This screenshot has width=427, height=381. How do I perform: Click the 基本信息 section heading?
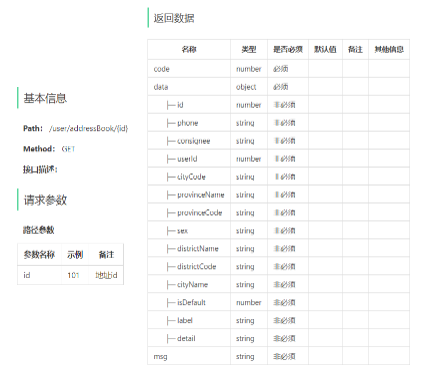click(x=45, y=98)
